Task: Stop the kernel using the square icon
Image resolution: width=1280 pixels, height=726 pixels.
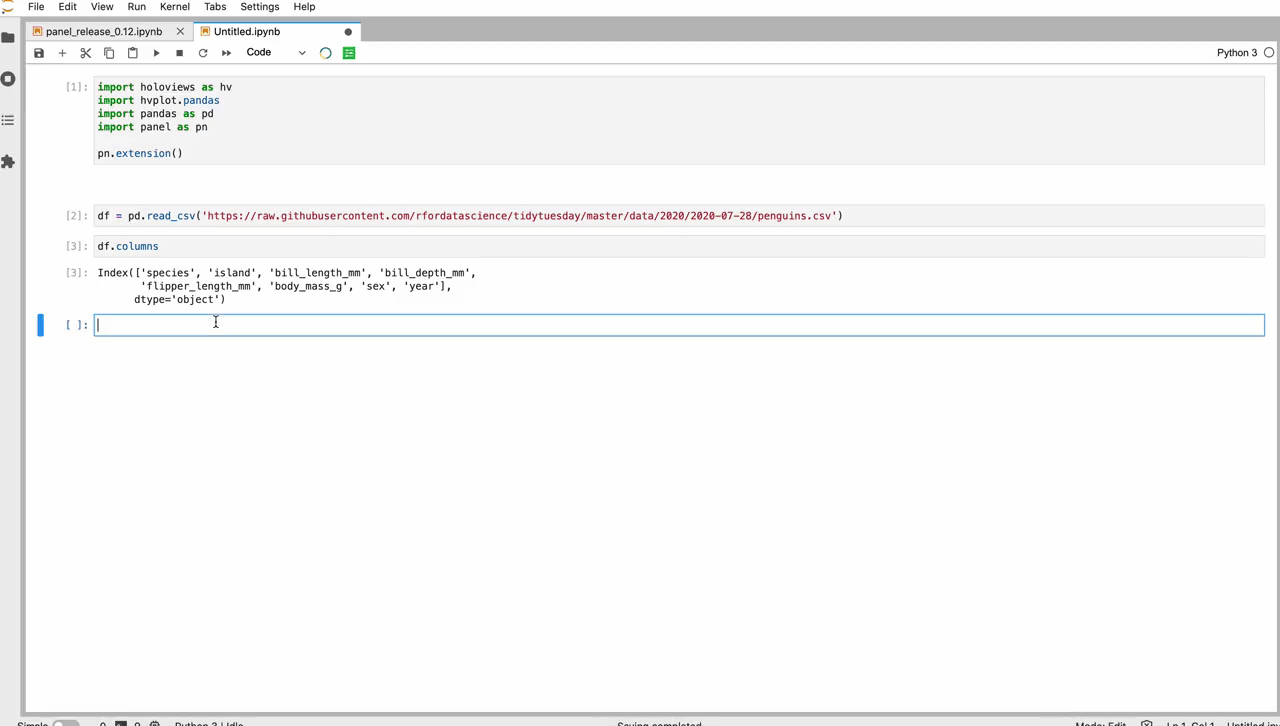Action: tap(179, 53)
